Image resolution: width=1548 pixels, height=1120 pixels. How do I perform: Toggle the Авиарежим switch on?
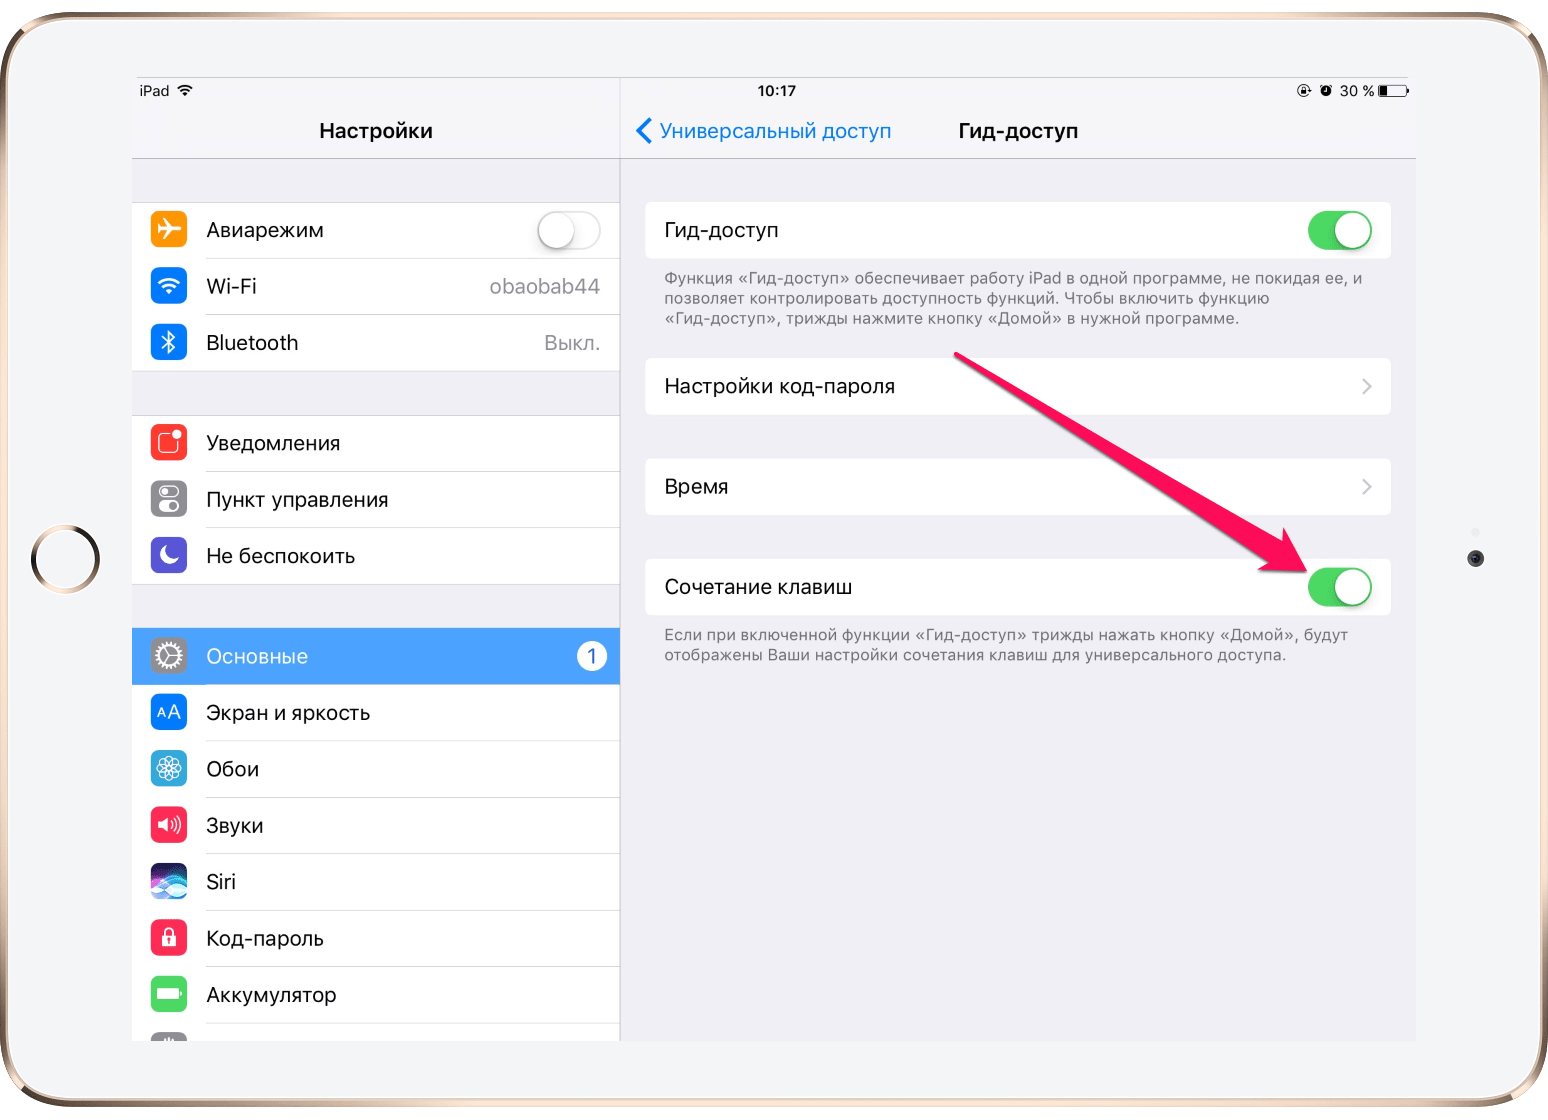(568, 230)
